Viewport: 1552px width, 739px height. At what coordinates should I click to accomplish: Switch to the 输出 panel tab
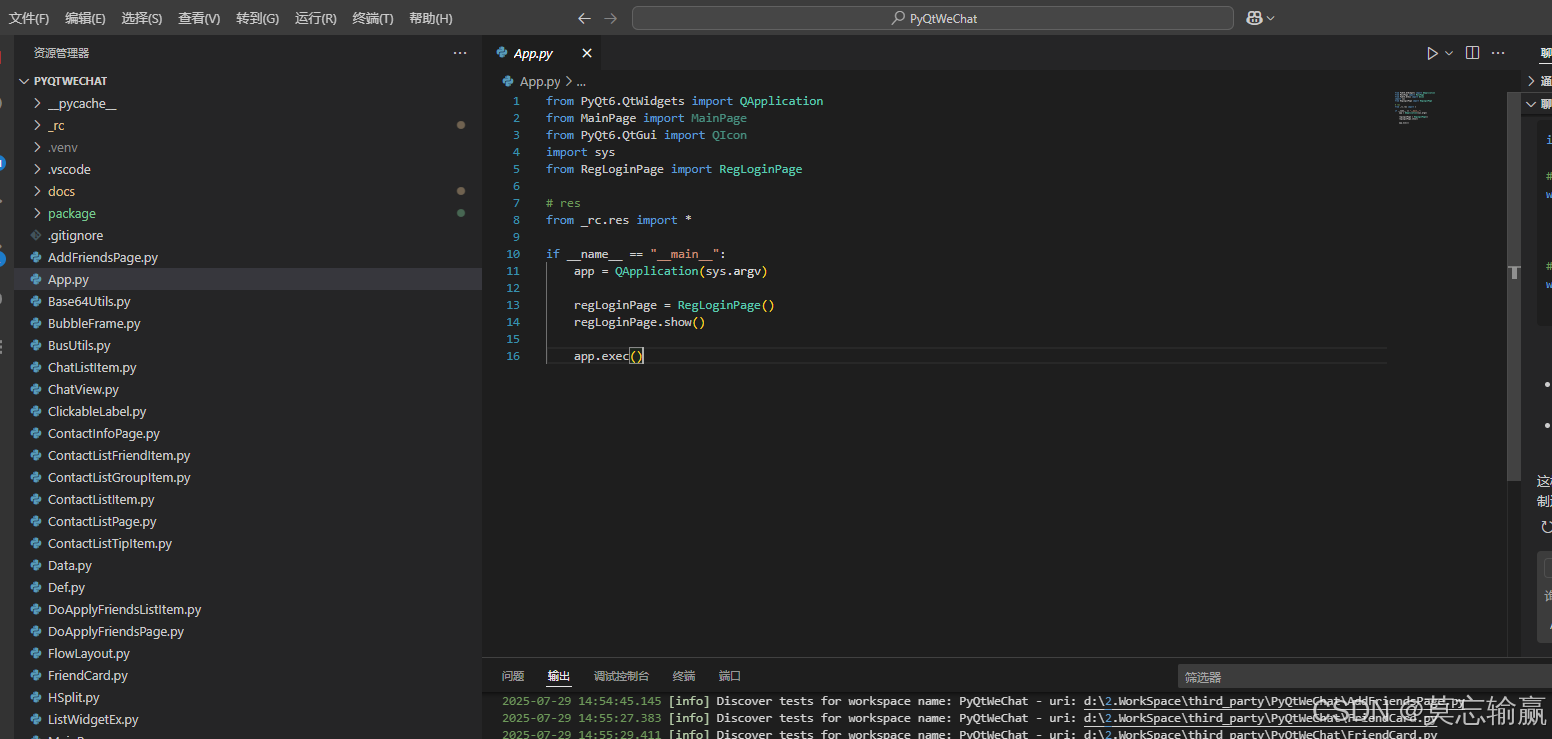click(559, 676)
